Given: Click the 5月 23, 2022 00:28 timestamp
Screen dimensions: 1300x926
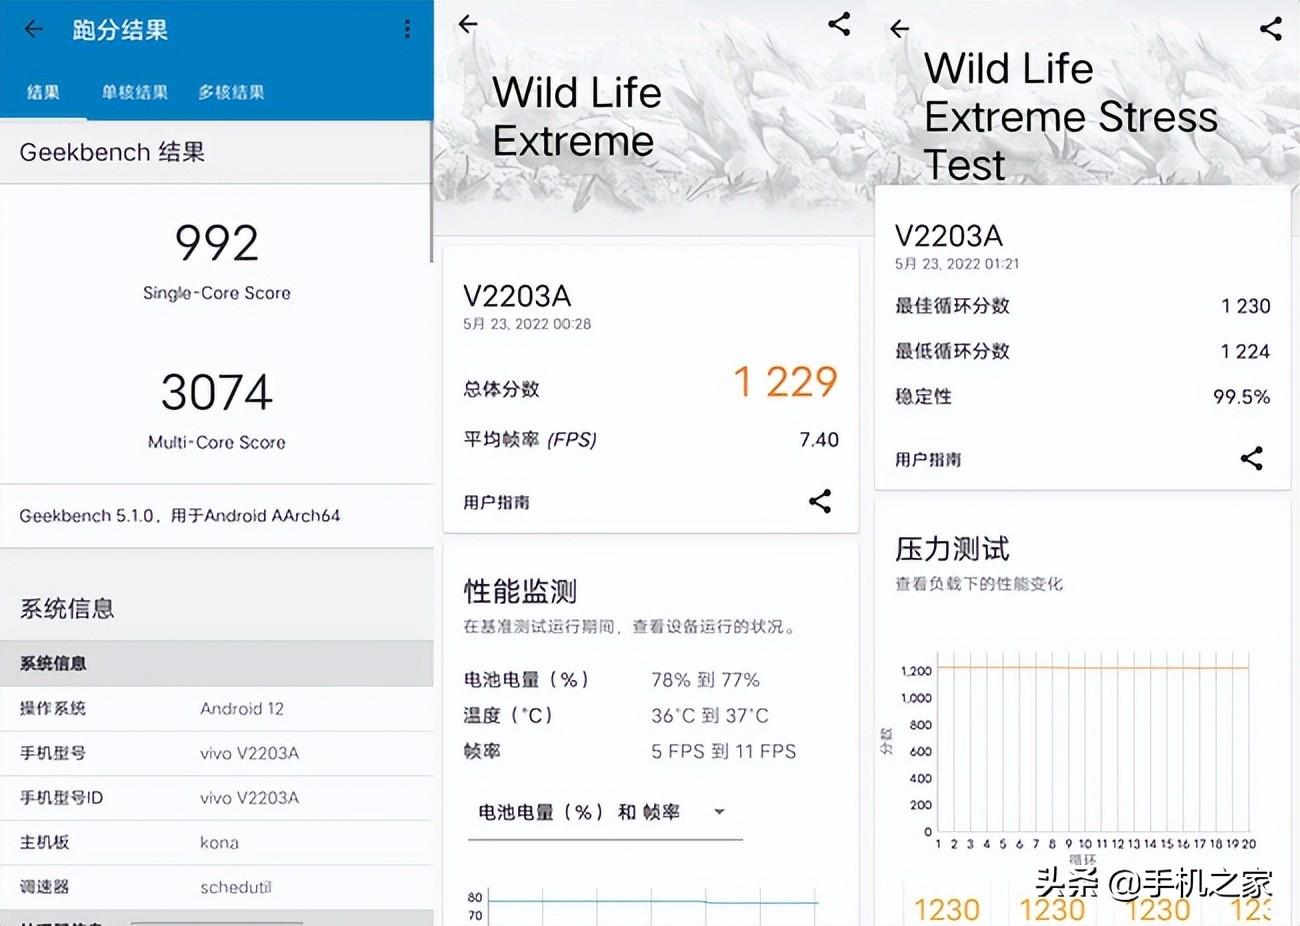Looking at the screenshot, I should [x=527, y=324].
